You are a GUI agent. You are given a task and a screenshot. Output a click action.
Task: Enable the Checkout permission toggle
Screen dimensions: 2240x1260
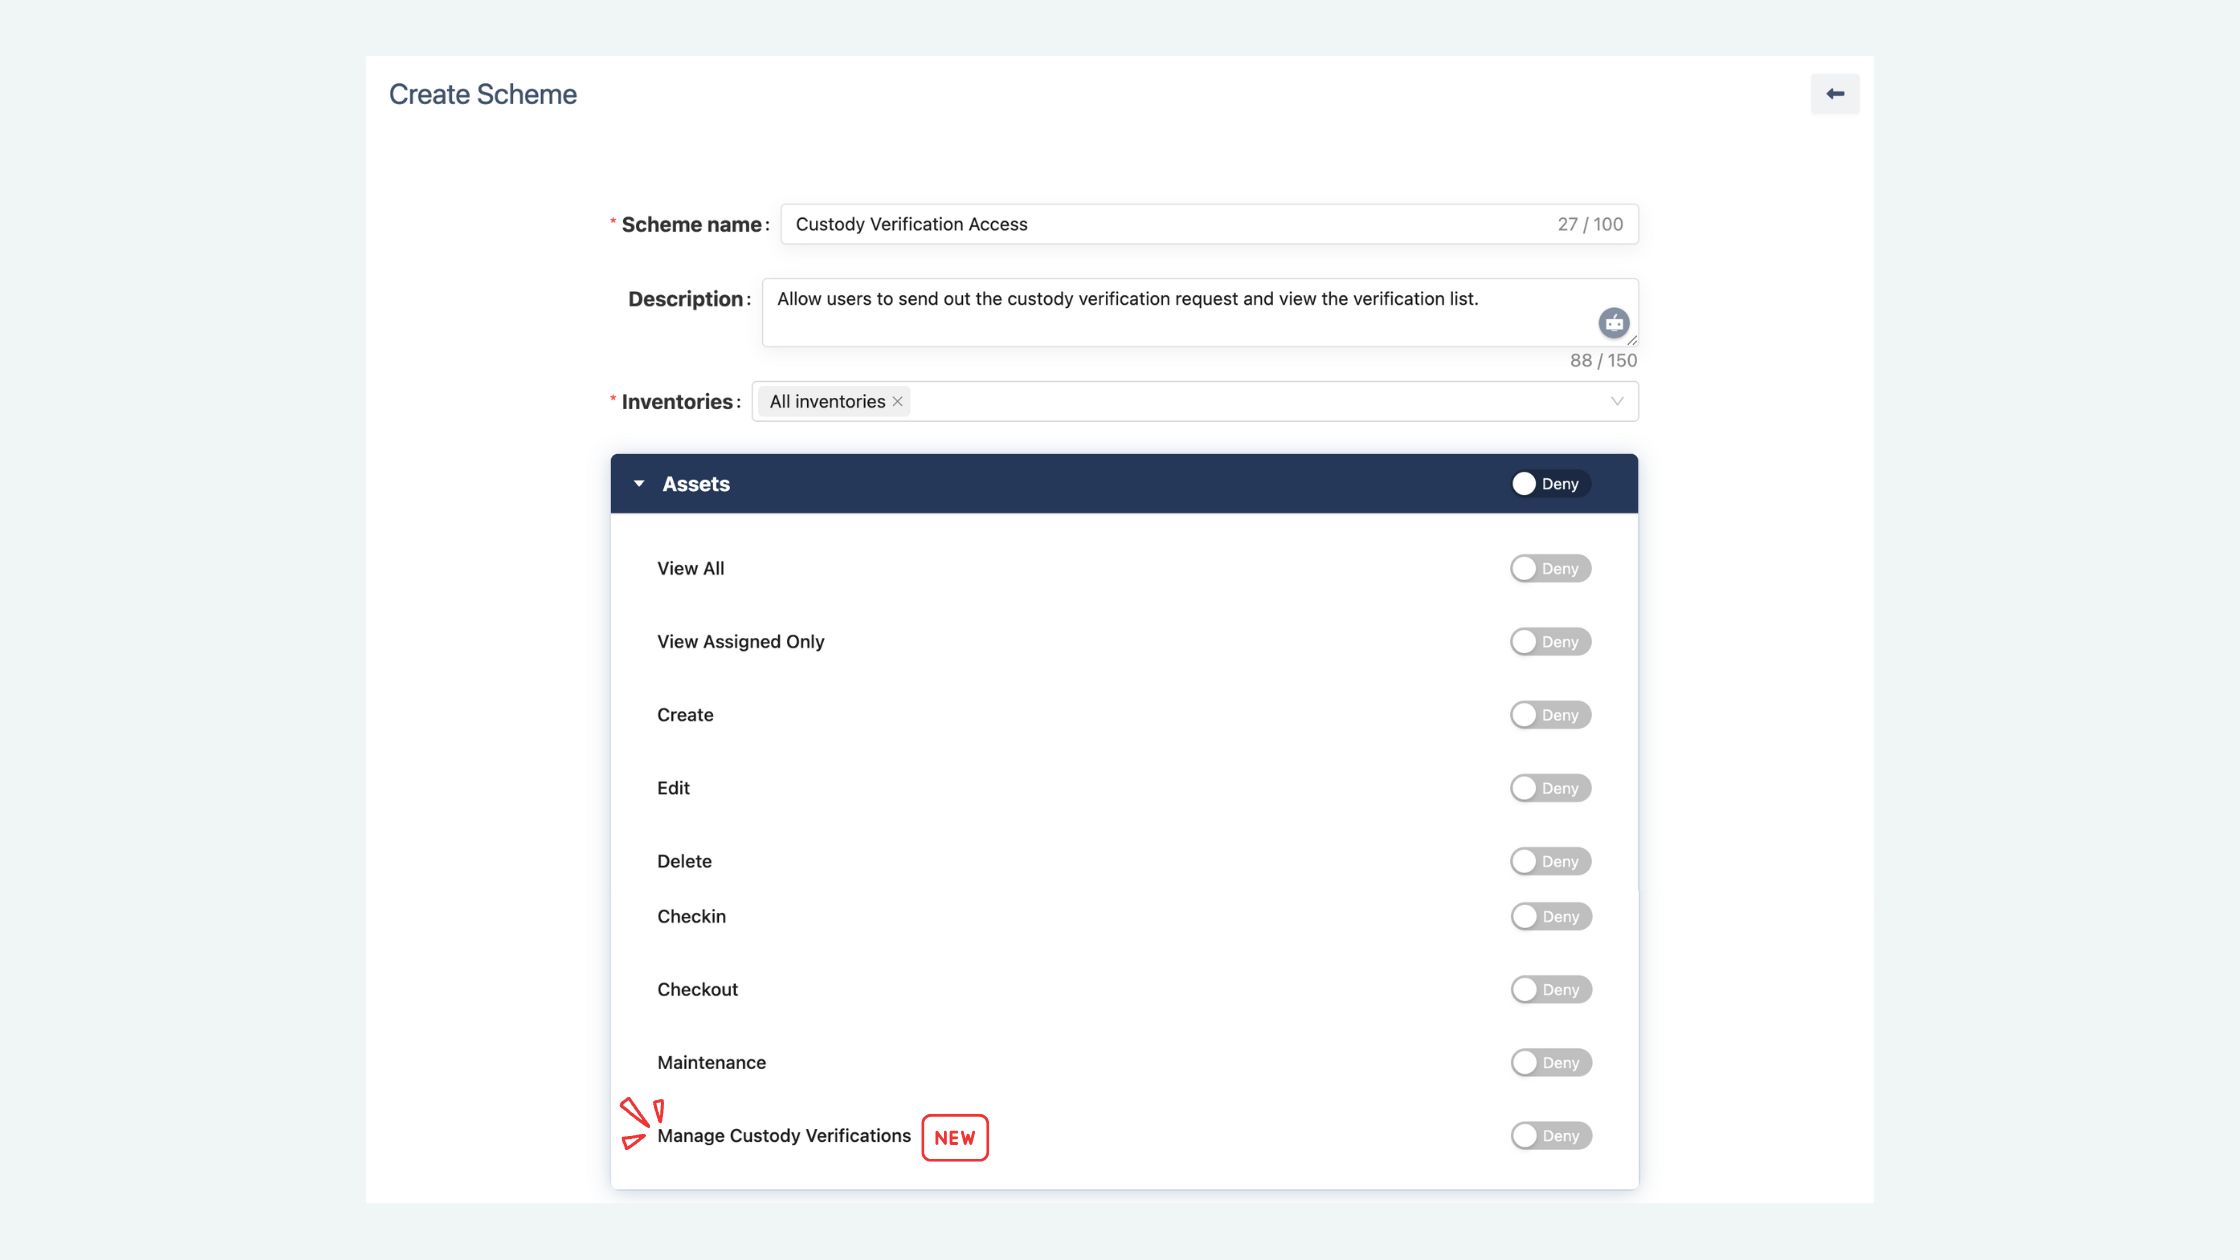point(1549,989)
